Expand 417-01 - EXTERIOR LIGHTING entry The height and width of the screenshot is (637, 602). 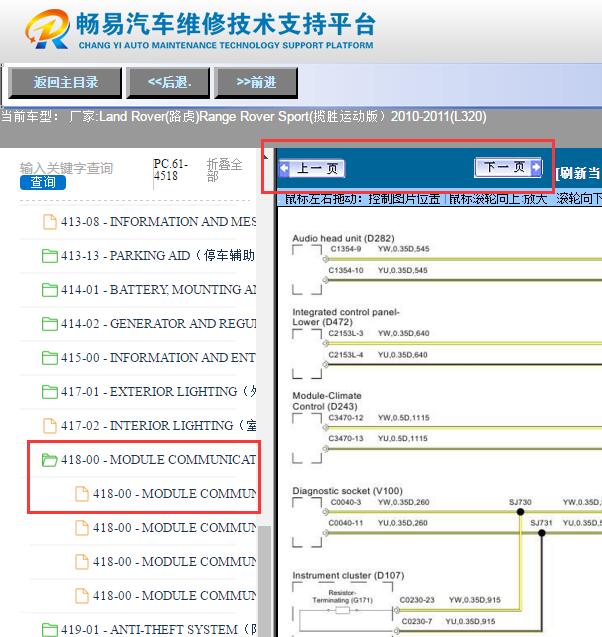158,392
